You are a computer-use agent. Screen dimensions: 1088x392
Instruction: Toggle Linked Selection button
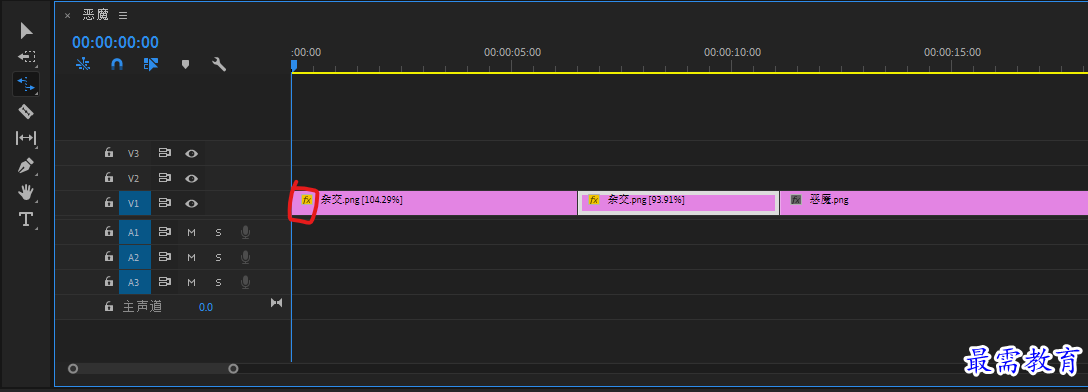(x=151, y=65)
